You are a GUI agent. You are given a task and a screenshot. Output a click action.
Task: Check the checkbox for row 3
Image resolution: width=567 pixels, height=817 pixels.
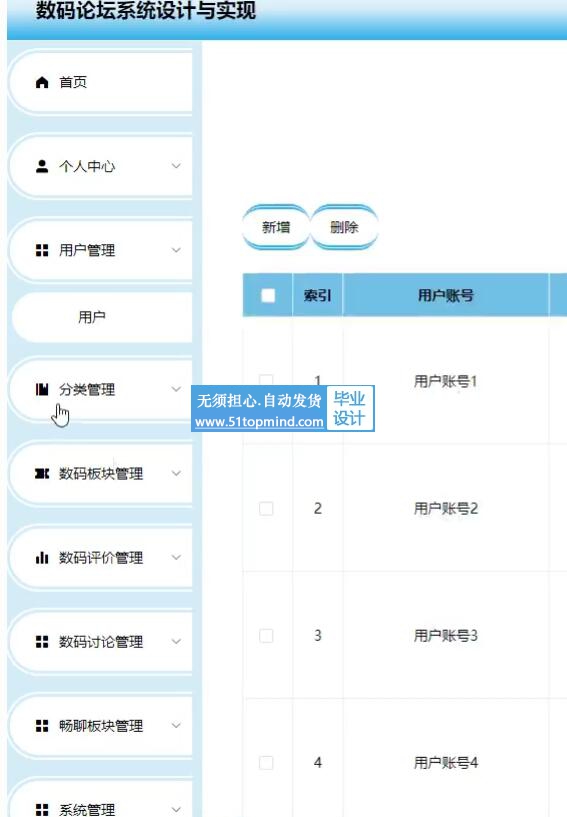(x=266, y=636)
